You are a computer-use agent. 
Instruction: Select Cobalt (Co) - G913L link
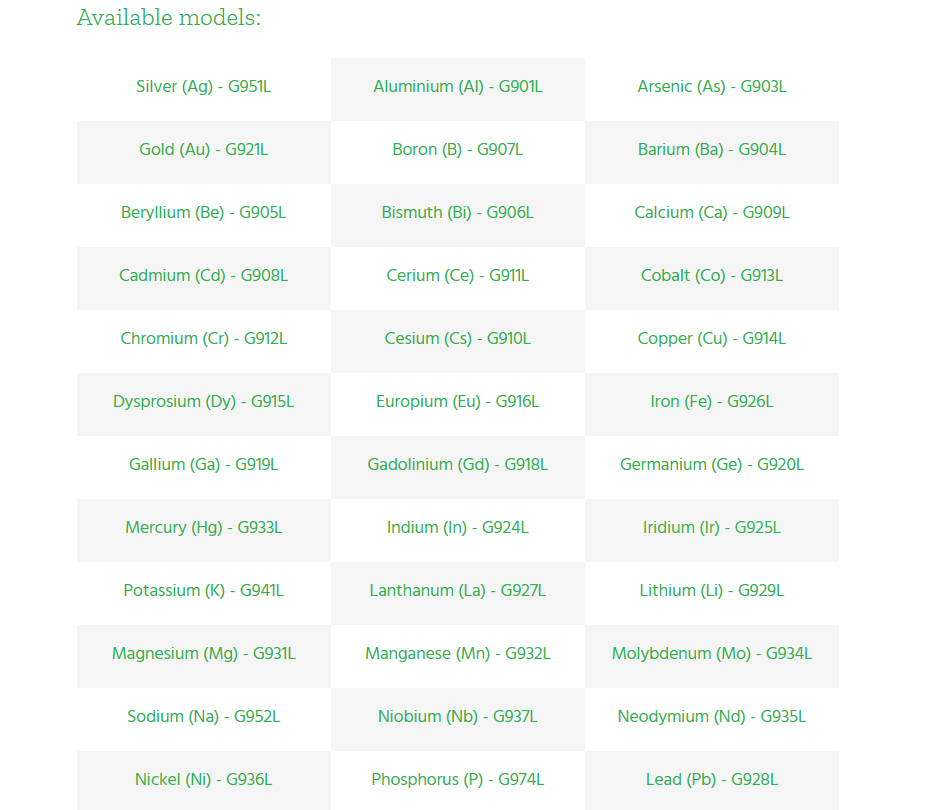[x=712, y=276]
